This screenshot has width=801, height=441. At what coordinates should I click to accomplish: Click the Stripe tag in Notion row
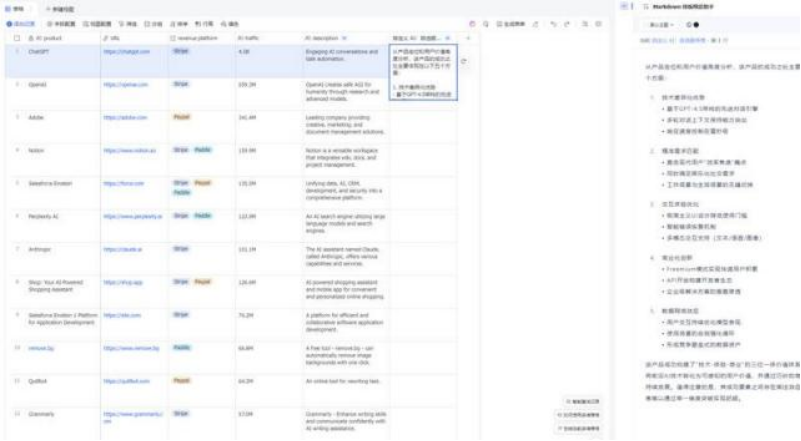point(181,150)
